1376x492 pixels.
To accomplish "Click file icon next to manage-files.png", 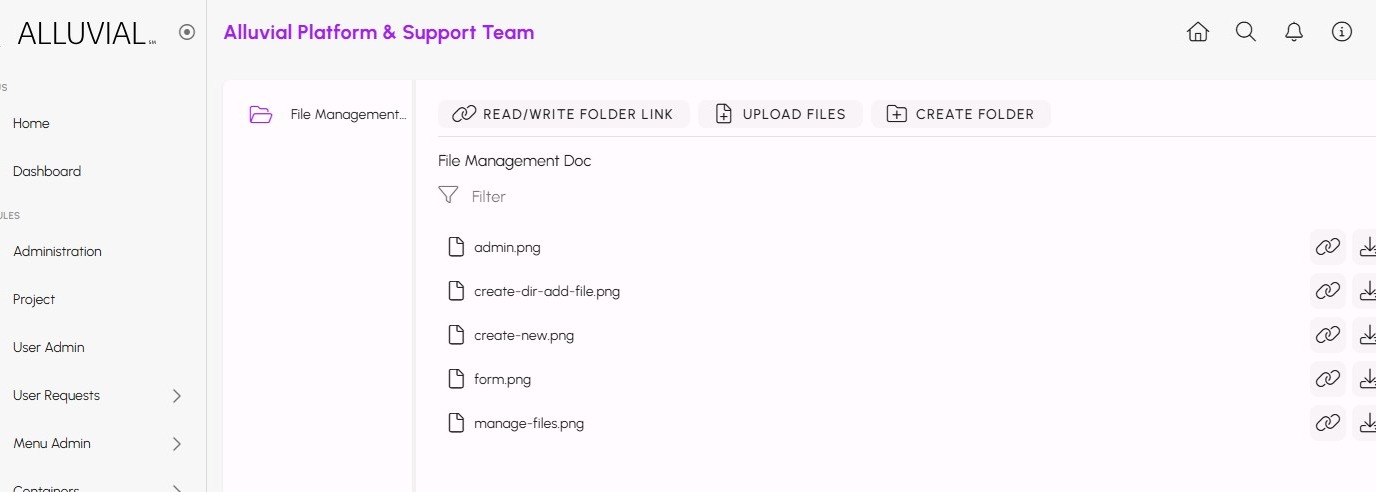I will [456, 423].
